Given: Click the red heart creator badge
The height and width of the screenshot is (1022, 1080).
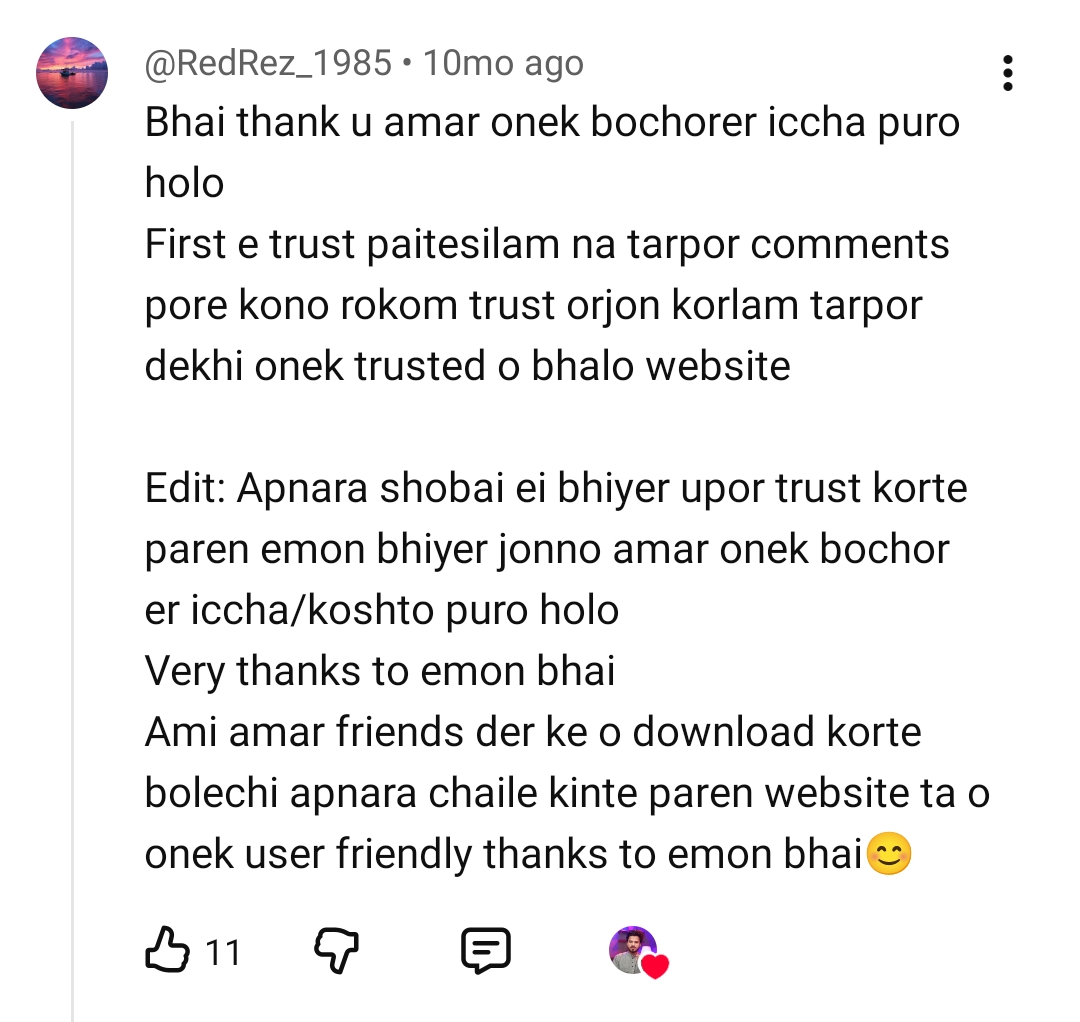Looking at the screenshot, I should (x=655, y=966).
